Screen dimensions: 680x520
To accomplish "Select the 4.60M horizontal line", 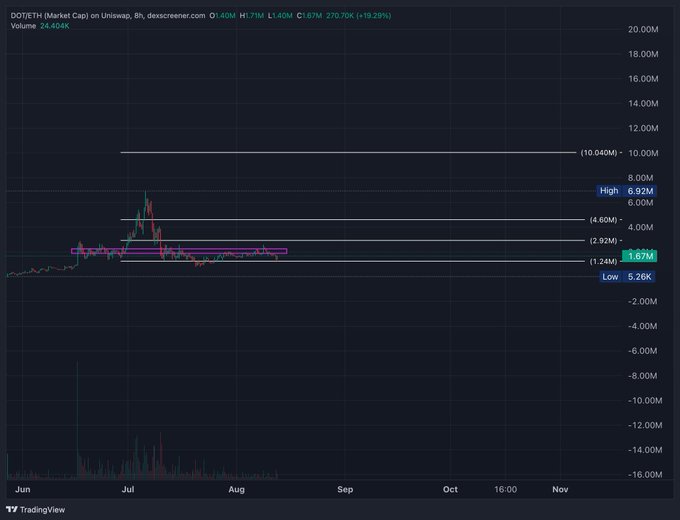I will (x=353, y=219).
